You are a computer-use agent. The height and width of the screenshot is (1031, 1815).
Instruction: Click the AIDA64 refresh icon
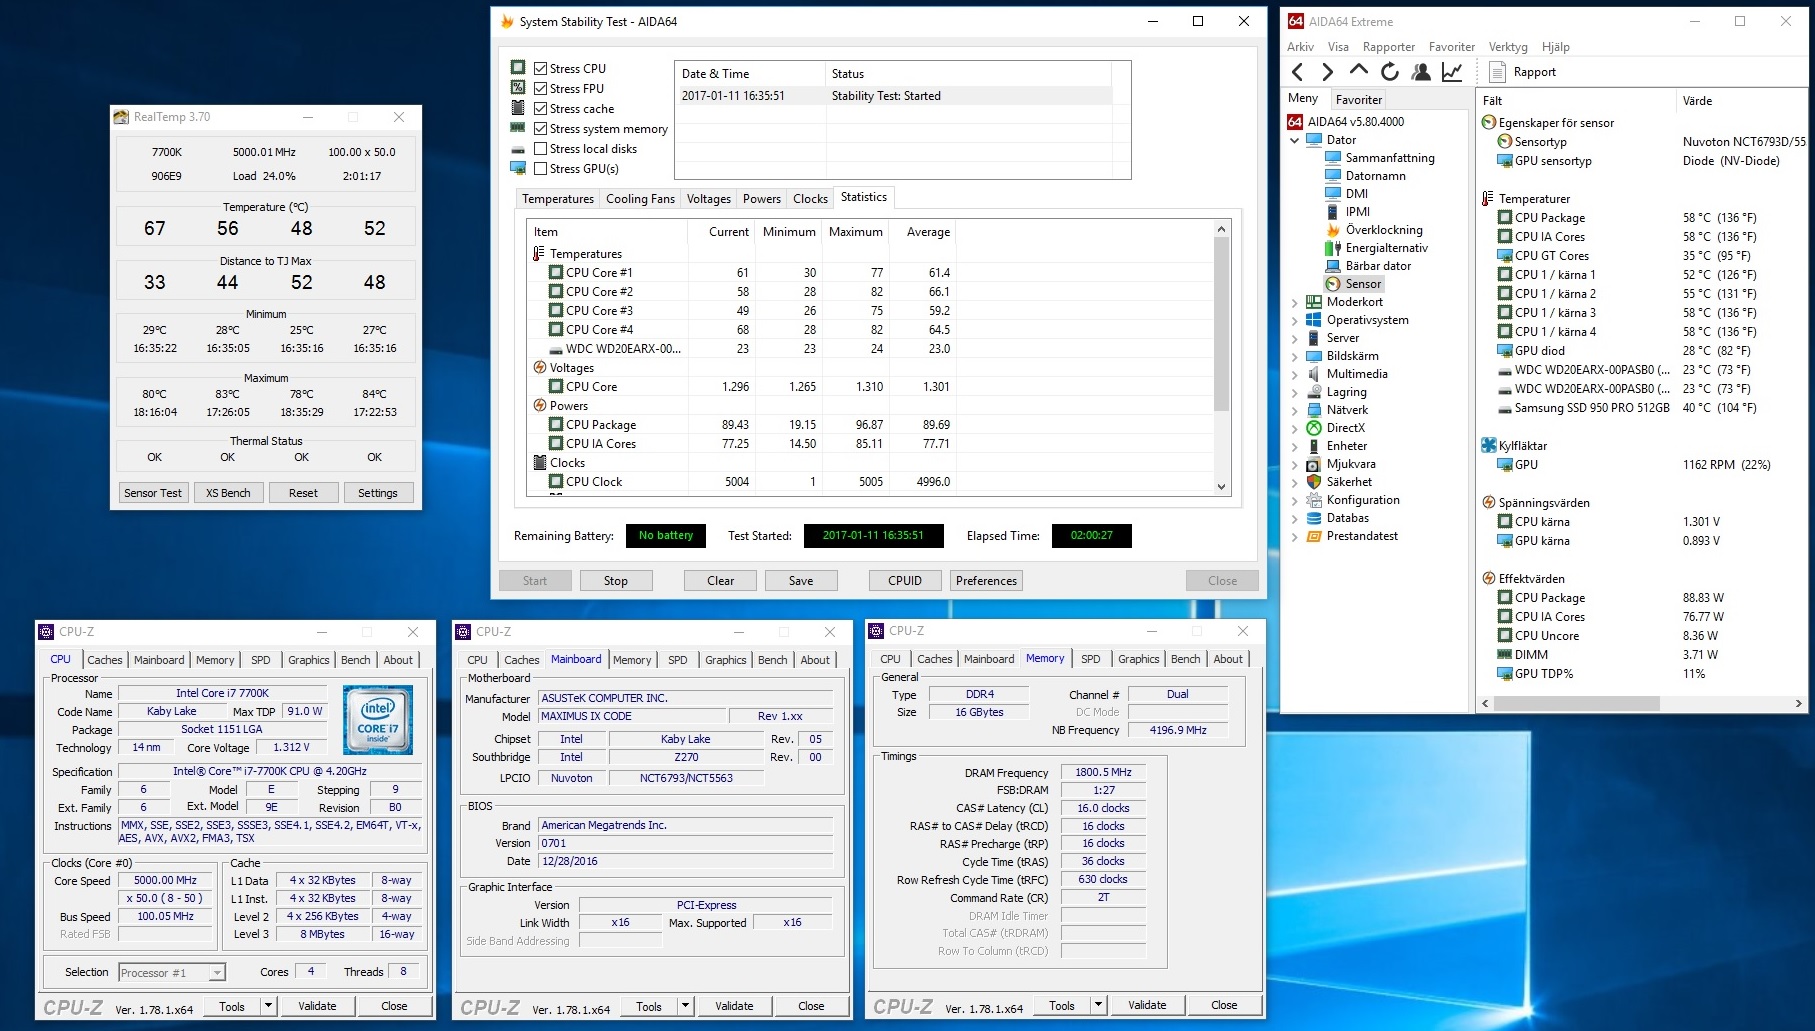(x=1390, y=72)
